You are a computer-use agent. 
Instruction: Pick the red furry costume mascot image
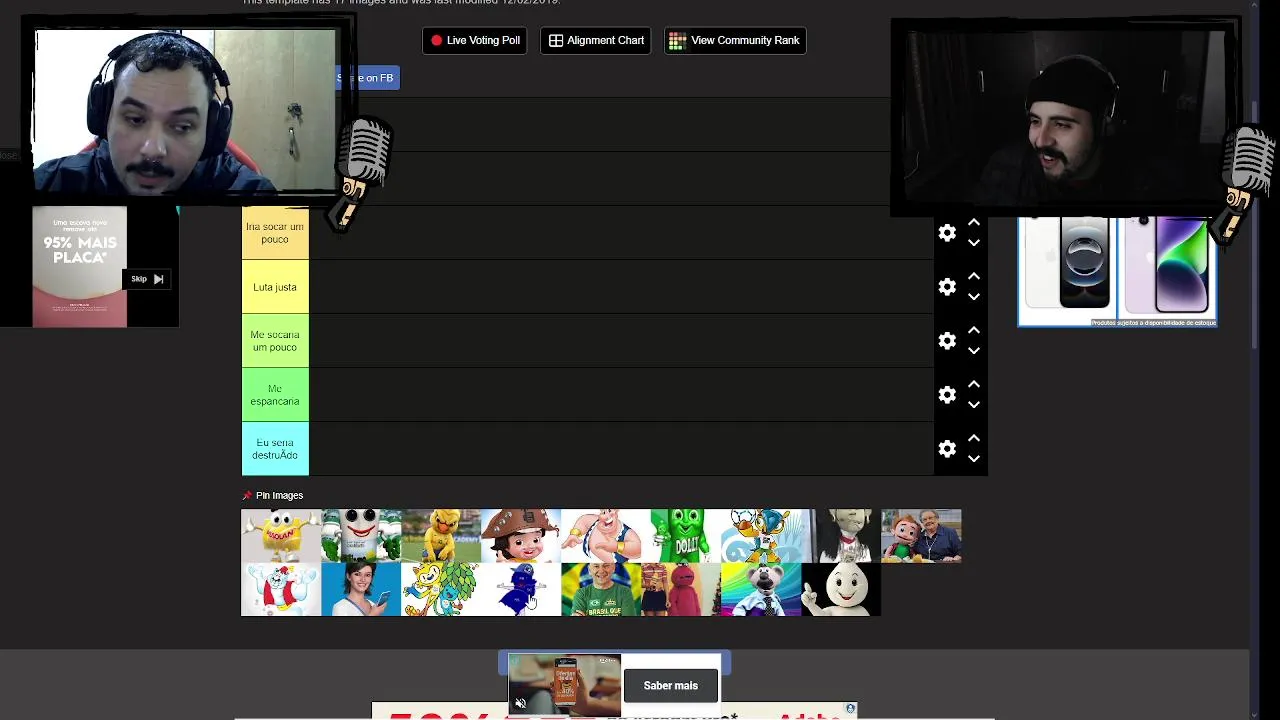pyautogui.click(x=681, y=589)
